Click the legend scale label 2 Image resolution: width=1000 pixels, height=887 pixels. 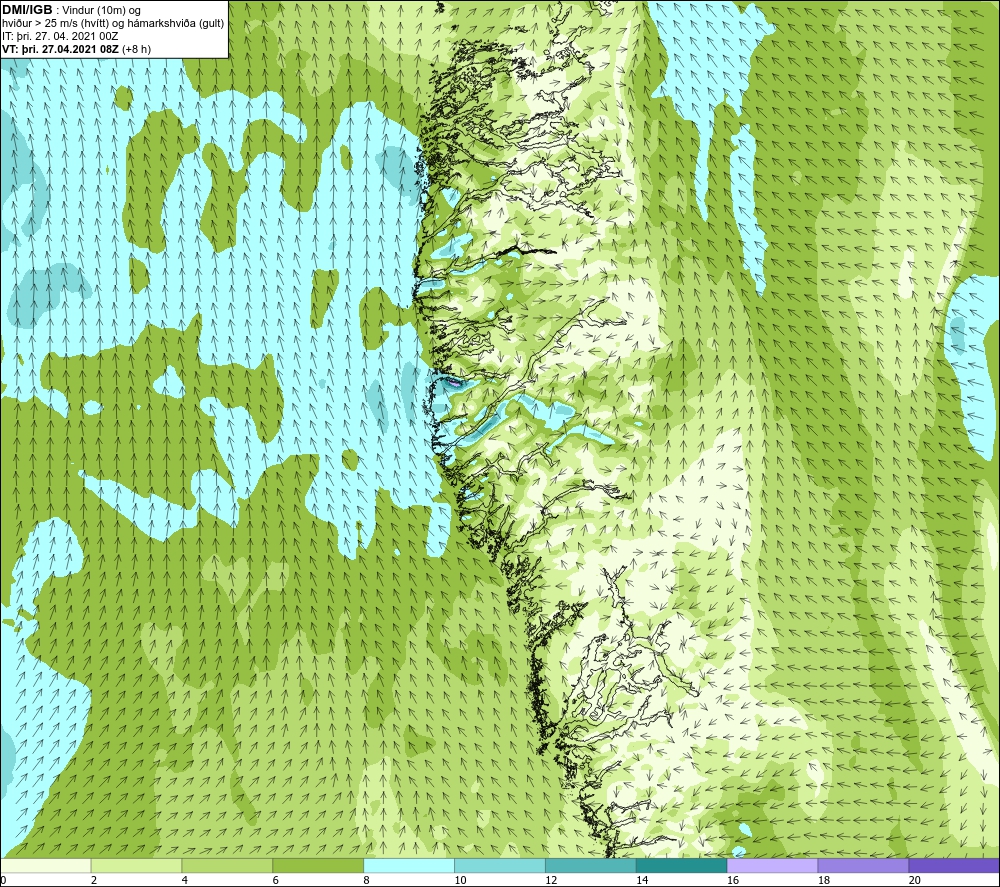(94, 880)
